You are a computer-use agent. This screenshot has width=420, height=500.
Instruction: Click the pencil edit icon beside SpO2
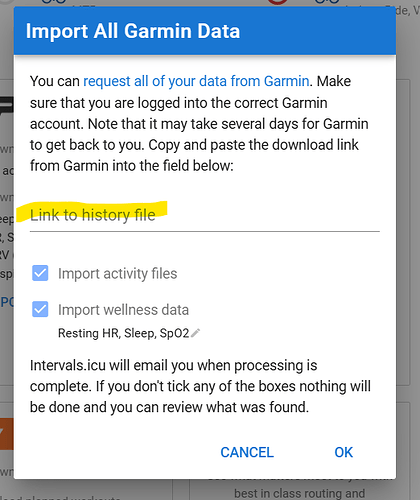(x=195, y=333)
